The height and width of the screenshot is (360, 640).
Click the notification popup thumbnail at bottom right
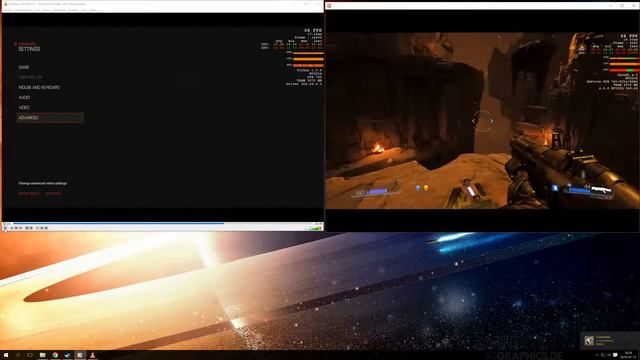click(x=589, y=340)
